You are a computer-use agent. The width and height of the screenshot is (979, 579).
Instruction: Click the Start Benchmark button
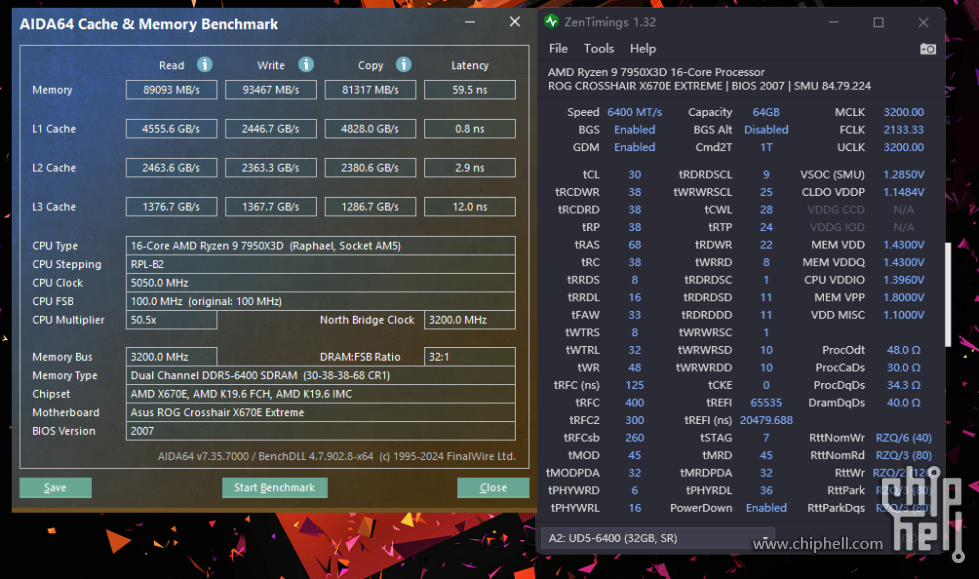[275, 487]
